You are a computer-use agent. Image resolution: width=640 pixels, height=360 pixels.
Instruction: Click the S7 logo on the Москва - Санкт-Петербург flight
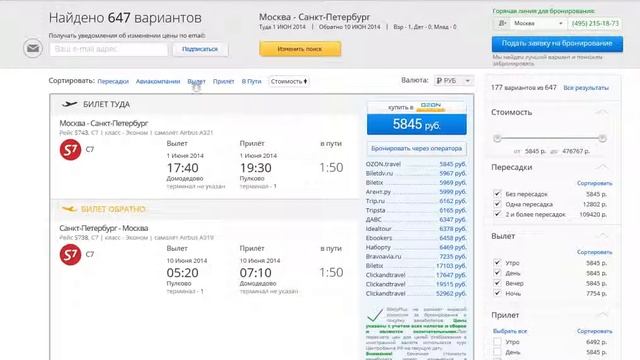point(70,150)
